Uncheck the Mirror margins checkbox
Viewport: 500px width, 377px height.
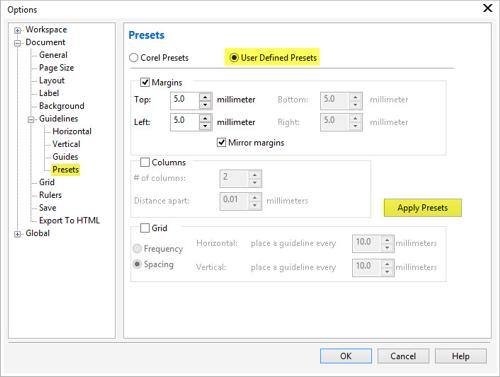coord(221,143)
